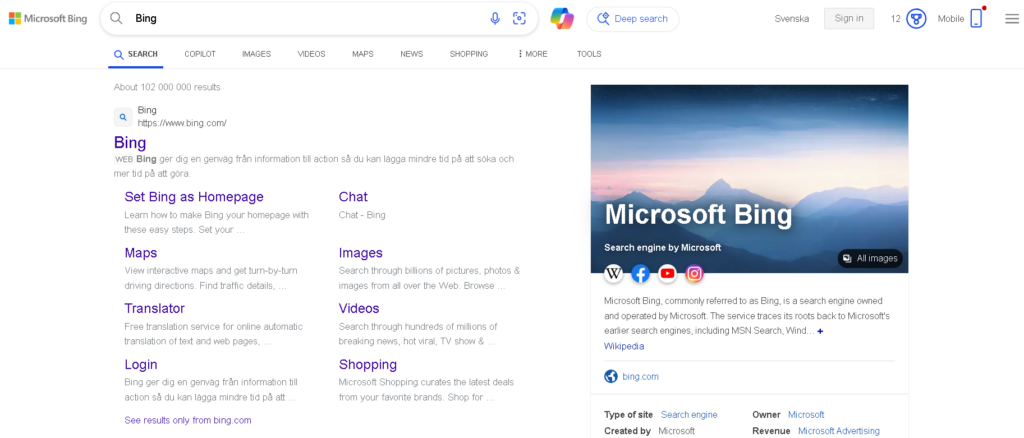Open Mobile phone icon

976,18
